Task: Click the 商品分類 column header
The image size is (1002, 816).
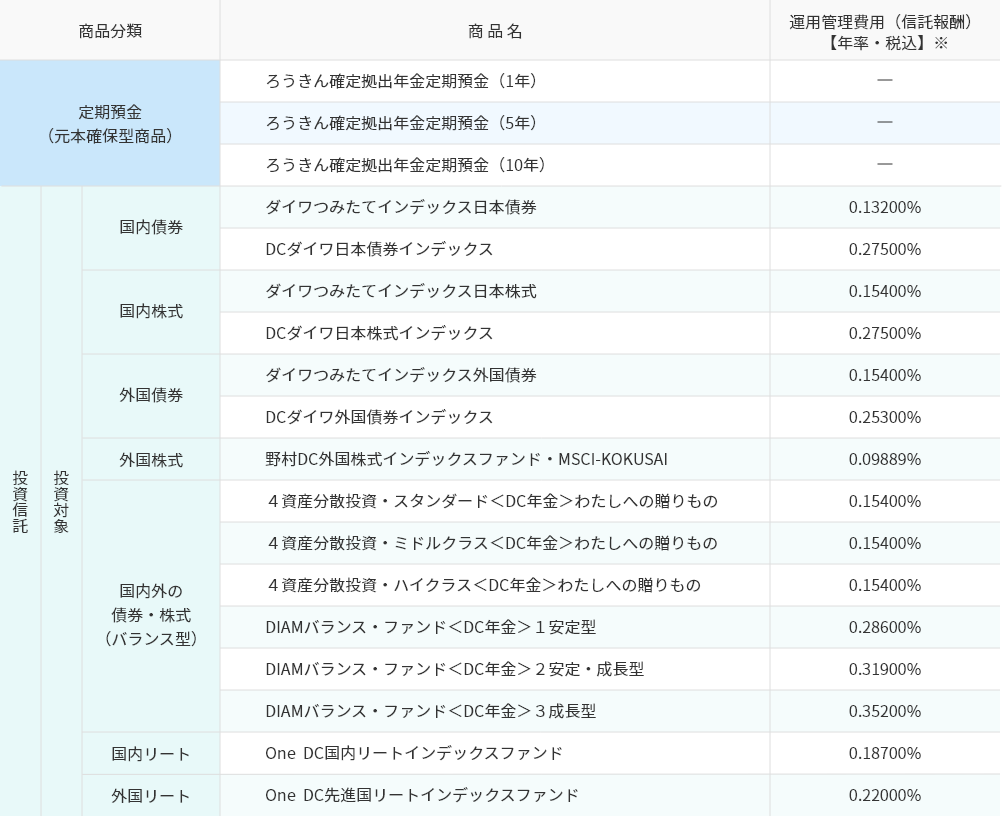Action: (x=108, y=29)
